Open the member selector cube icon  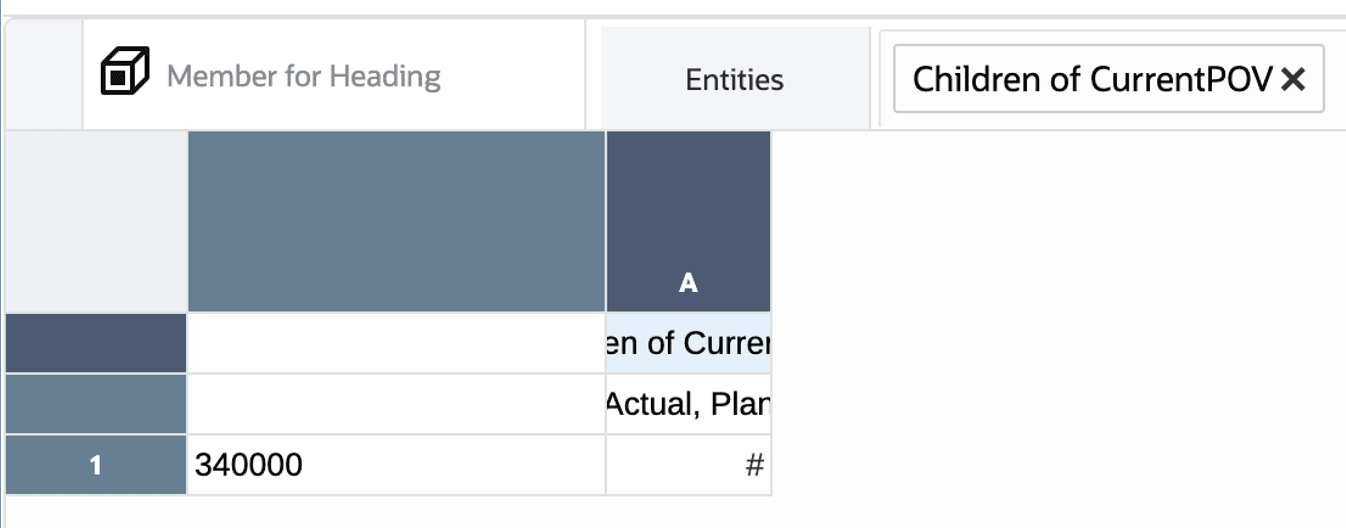click(125, 72)
